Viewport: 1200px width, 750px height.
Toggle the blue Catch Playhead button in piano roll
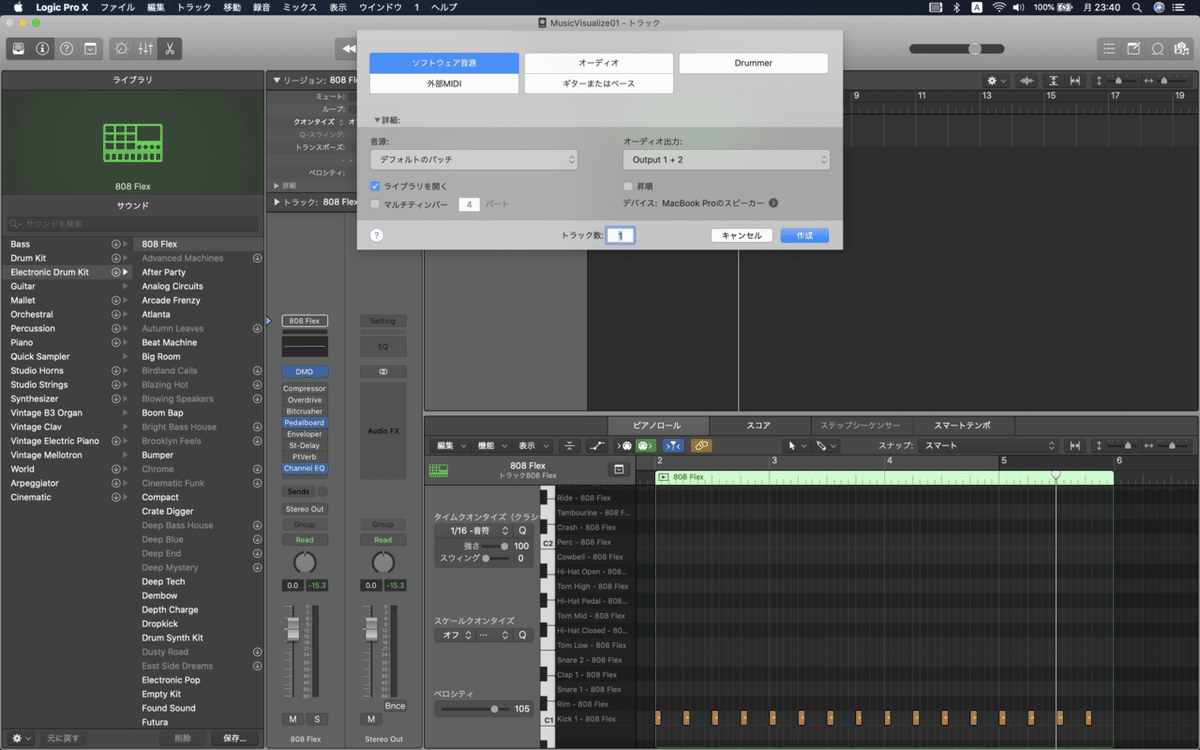[672, 446]
